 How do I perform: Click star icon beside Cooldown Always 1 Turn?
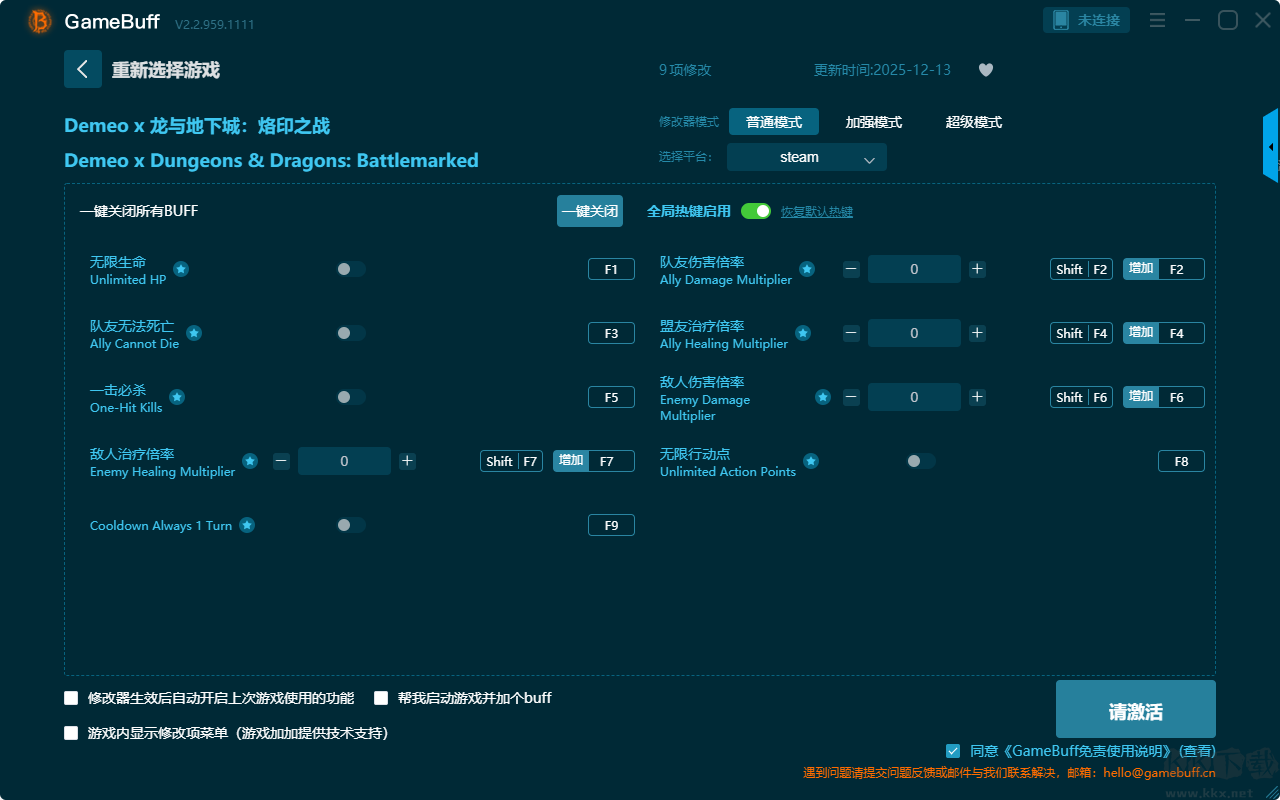tap(247, 525)
